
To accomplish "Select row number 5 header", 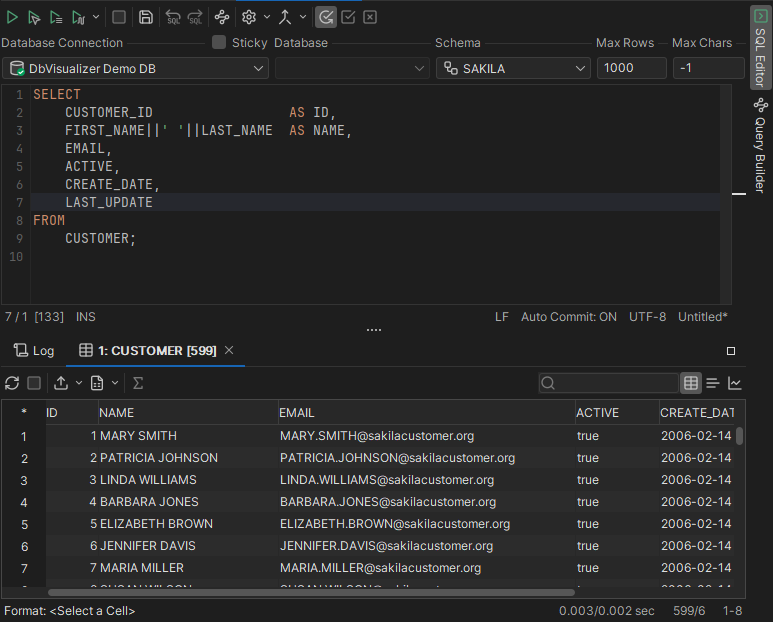I will tap(24, 524).
